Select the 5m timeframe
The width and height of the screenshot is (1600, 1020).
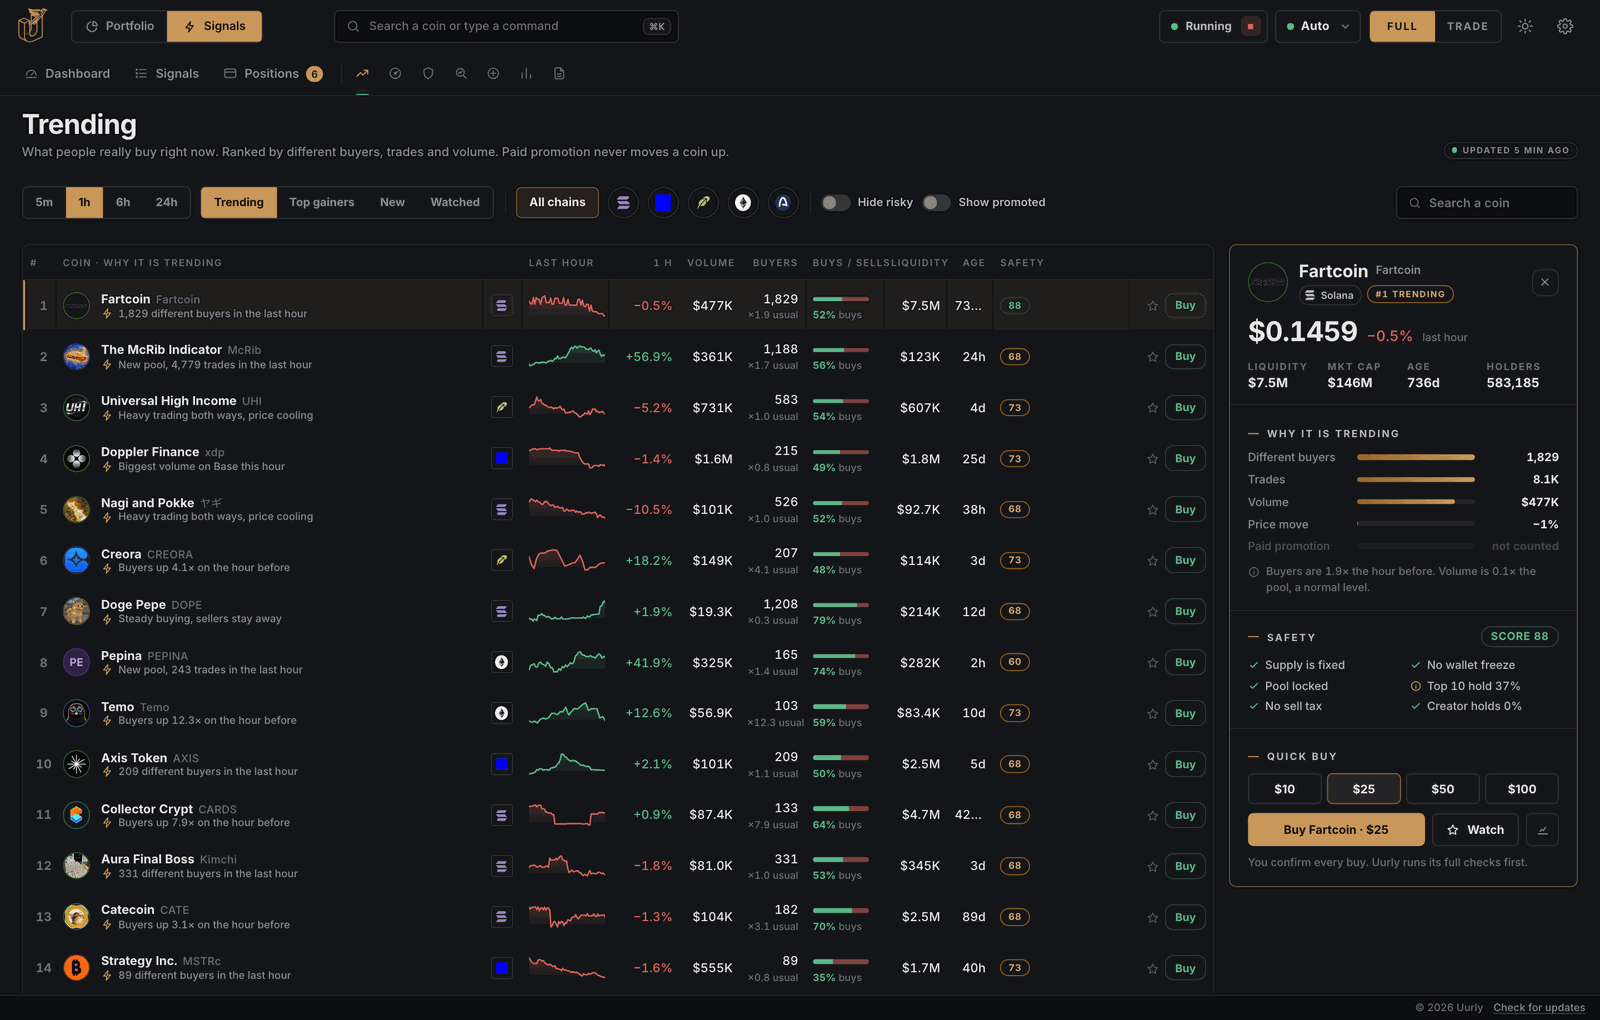click(x=44, y=202)
